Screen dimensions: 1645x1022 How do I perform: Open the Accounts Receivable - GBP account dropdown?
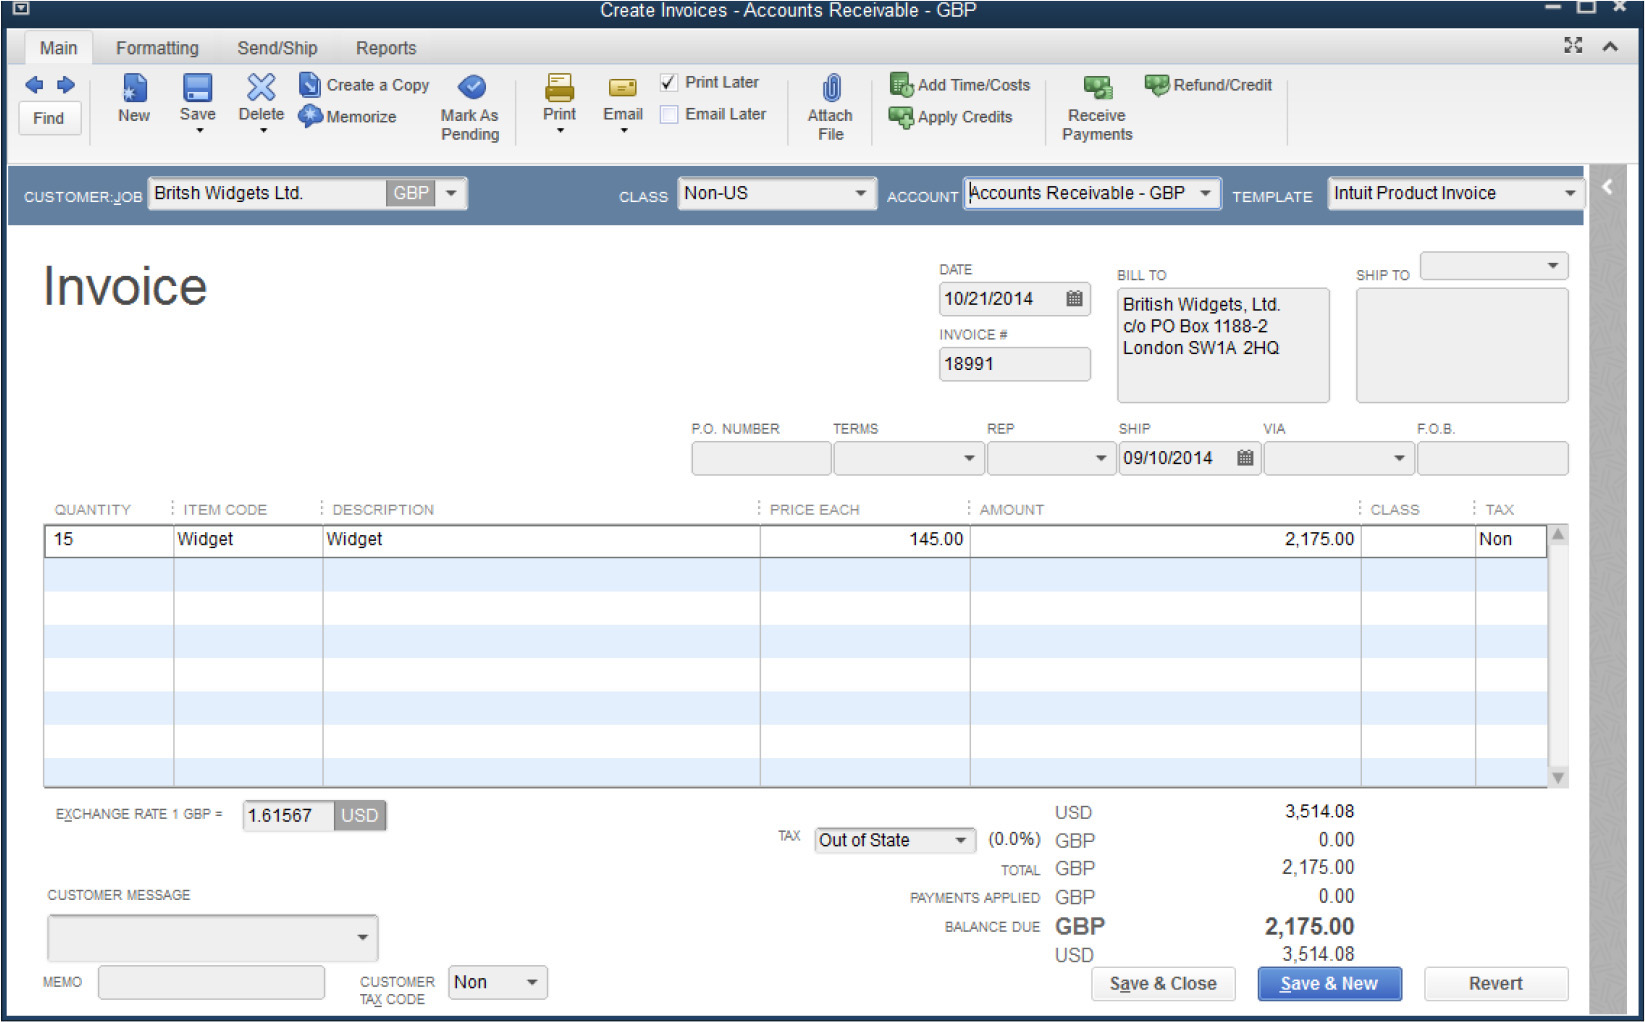point(1205,193)
